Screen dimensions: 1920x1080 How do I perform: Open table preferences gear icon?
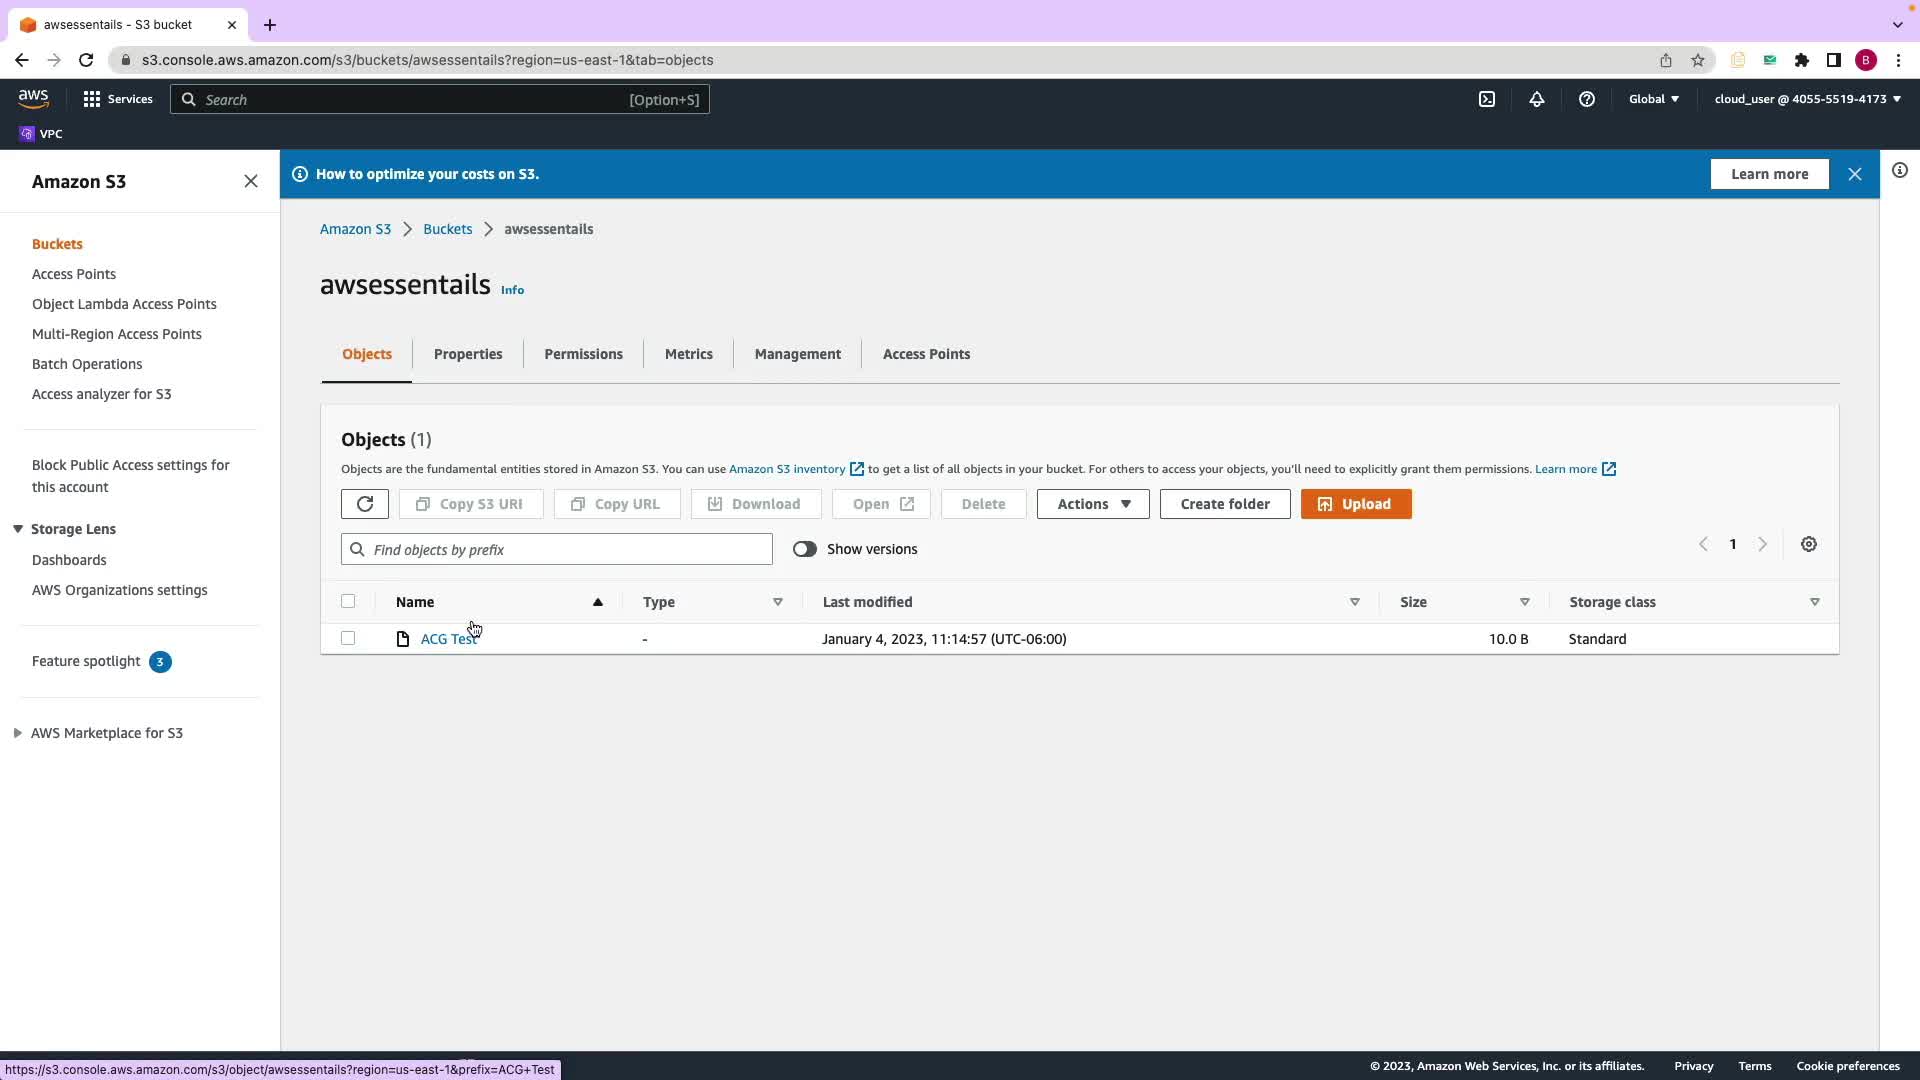coord(1809,545)
